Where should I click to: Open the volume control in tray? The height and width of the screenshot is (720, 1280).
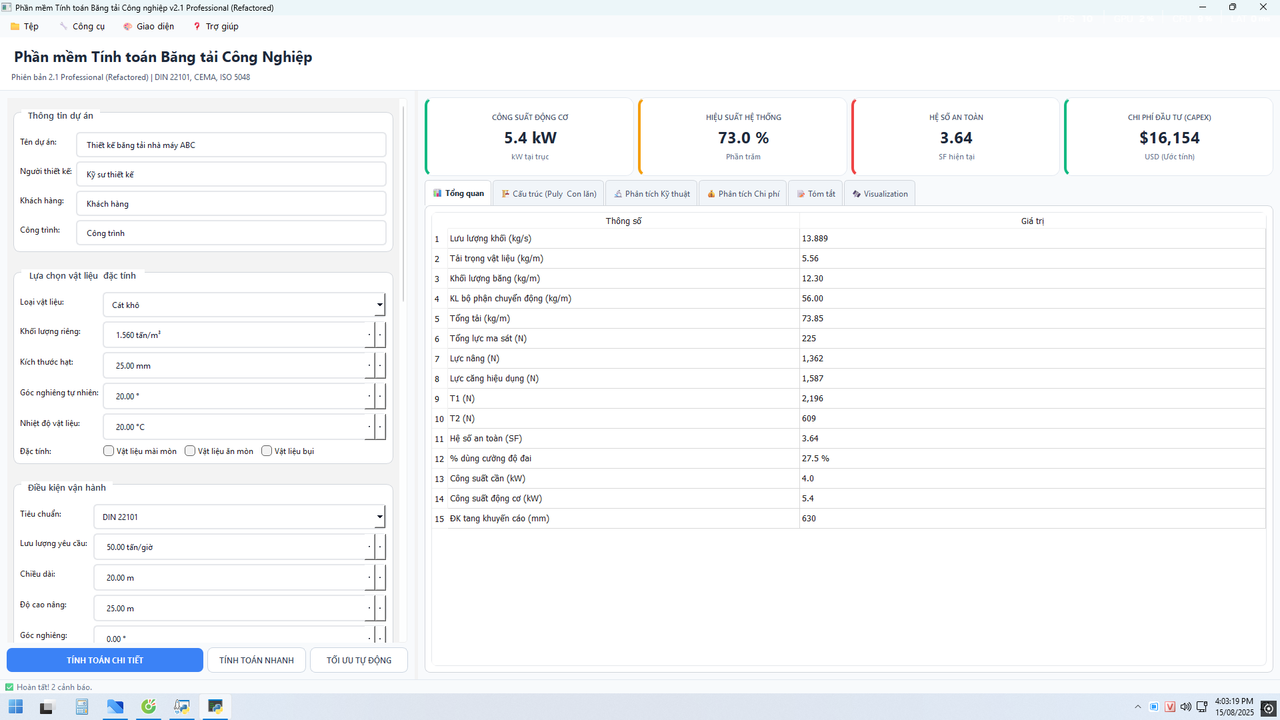[x=1186, y=707]
